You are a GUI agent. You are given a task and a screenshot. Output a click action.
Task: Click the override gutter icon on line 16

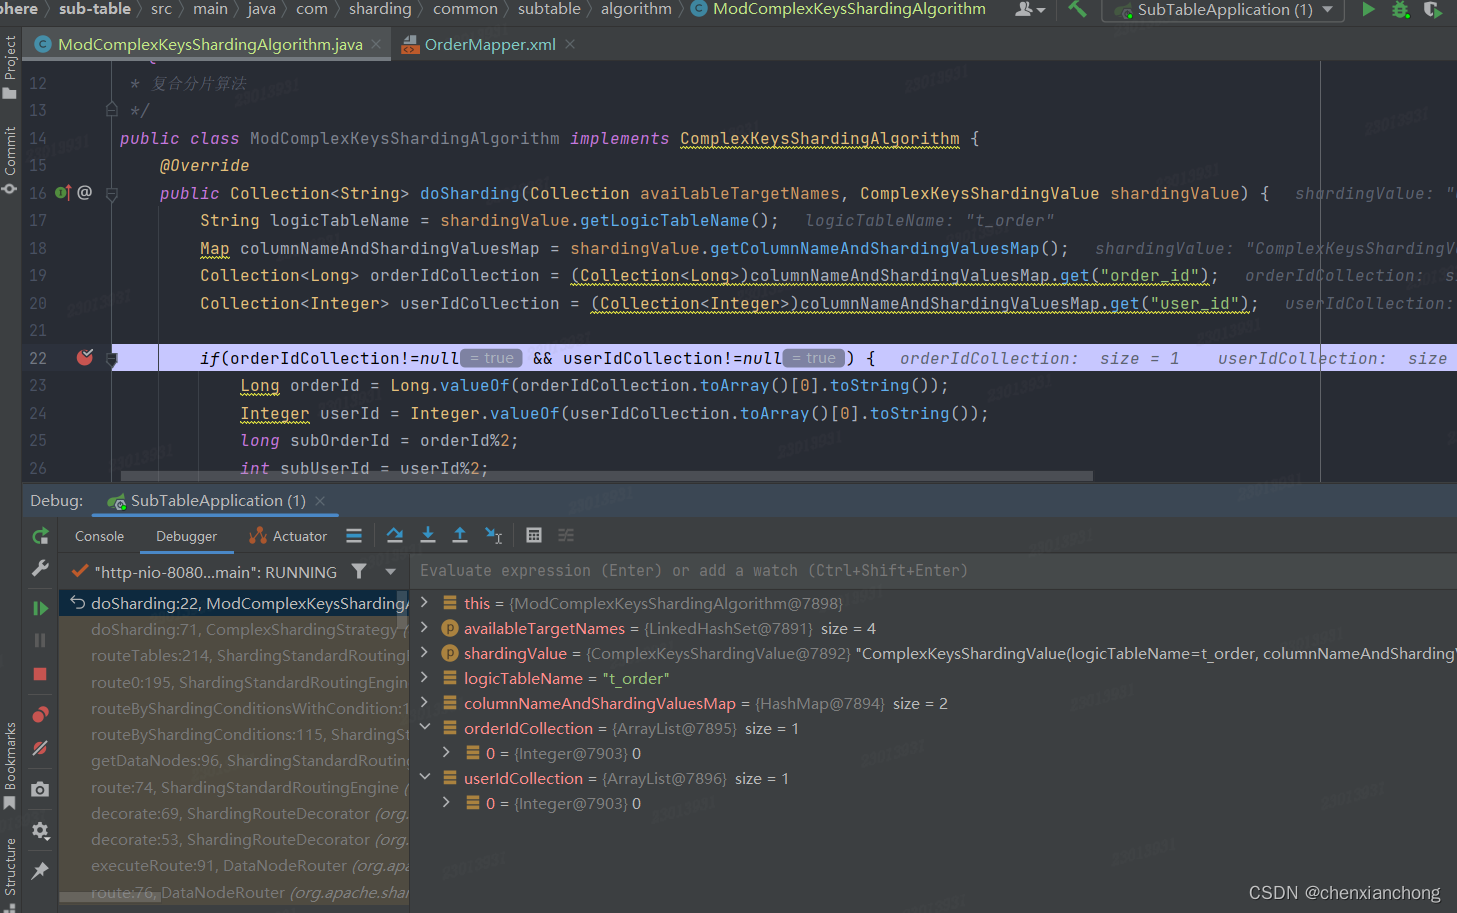pyautogui.click(x=64, y=192)
